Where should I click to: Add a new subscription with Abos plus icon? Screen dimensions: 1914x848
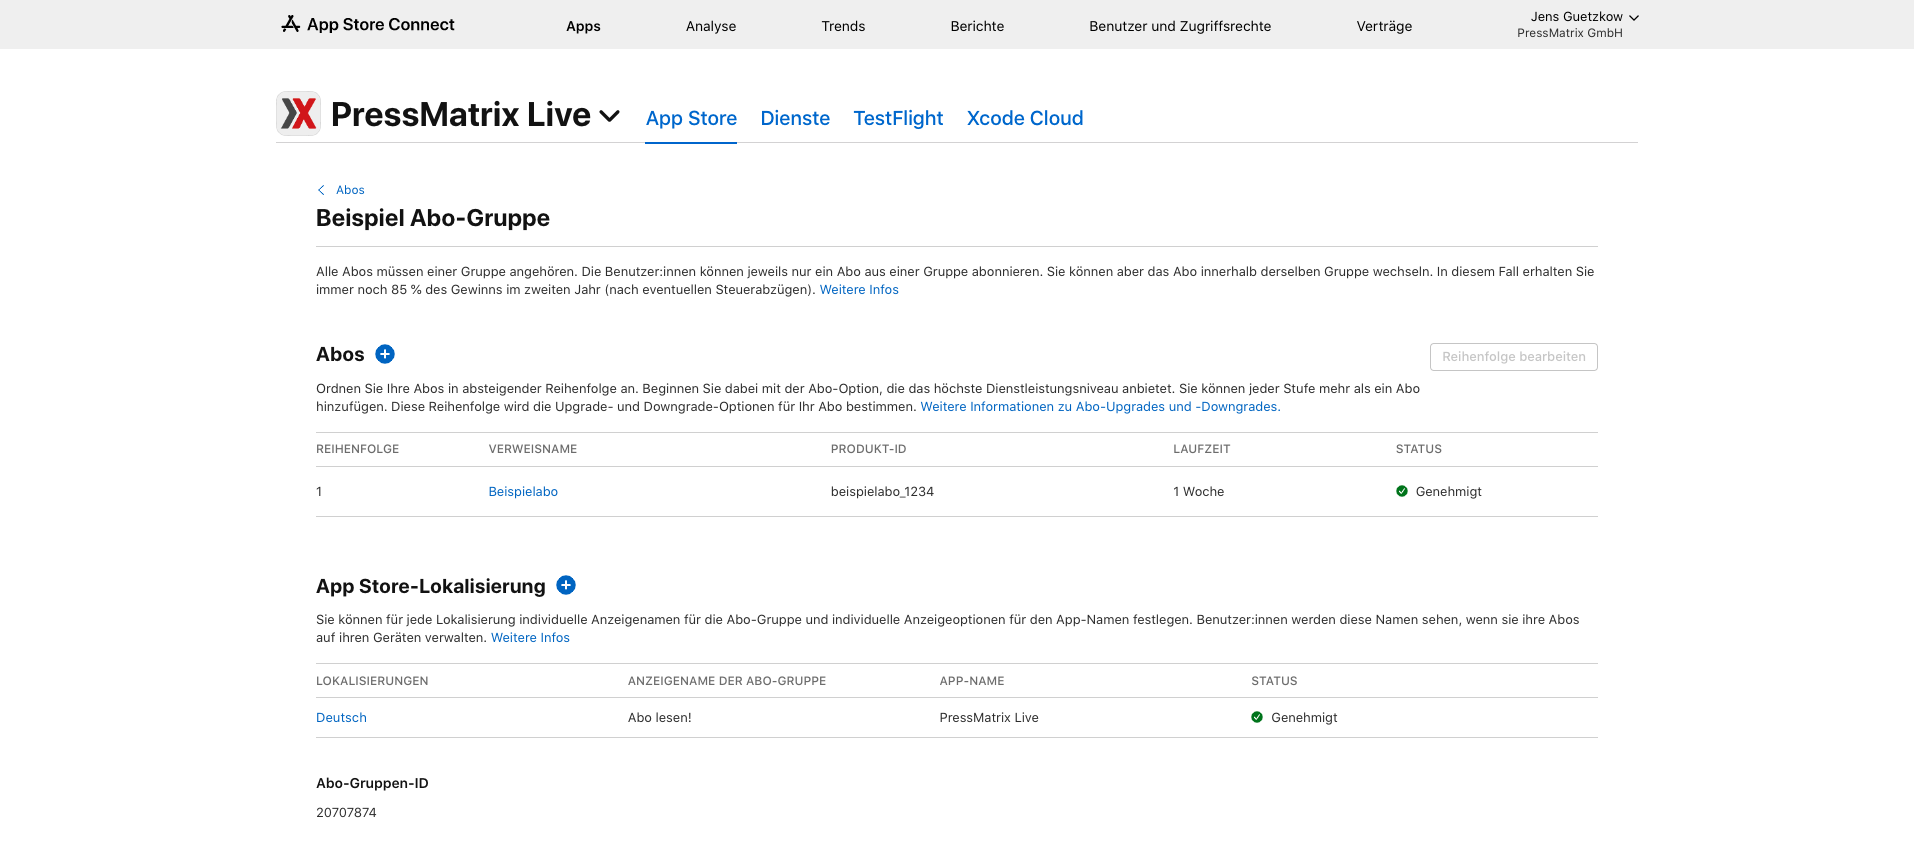pos(385,354)
